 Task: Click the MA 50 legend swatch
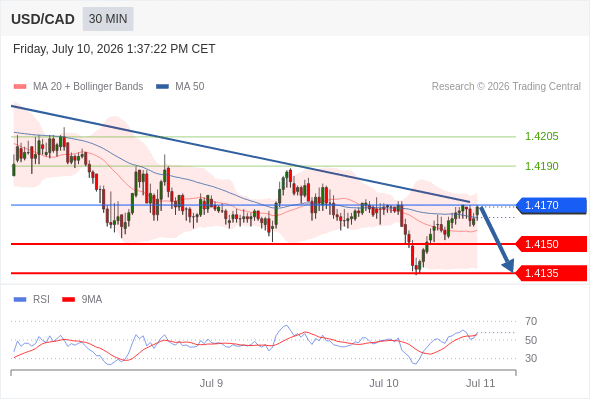(x=162, y=87)
